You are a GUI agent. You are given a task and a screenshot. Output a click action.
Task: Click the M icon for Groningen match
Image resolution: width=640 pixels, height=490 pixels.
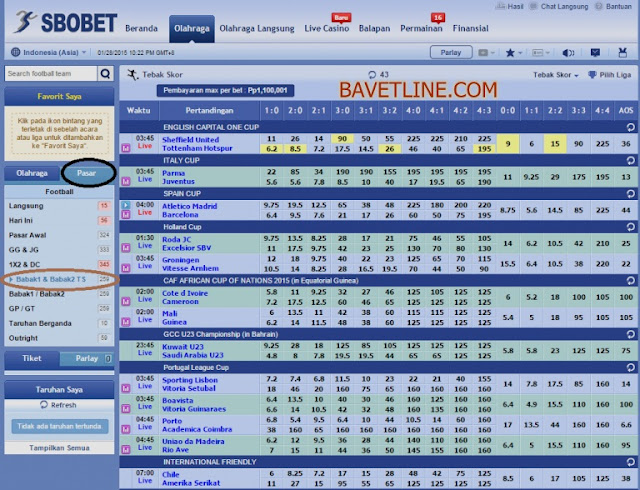tap(126, 268)
